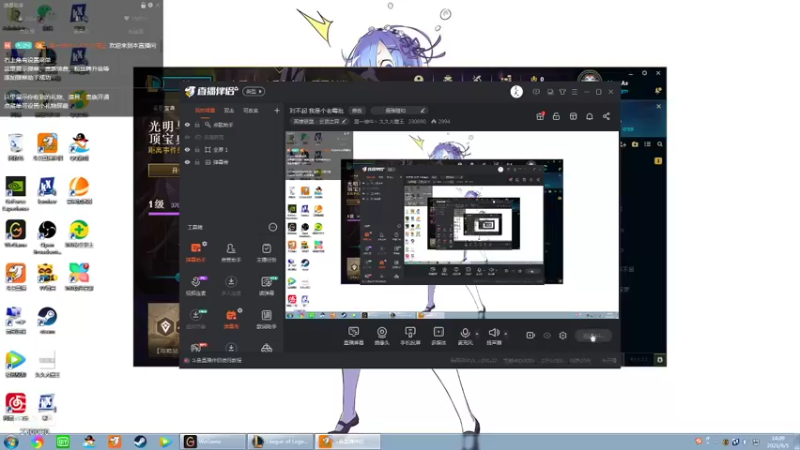
Task: Open the microphone dropdown arrow
Action: pos(477,334)
